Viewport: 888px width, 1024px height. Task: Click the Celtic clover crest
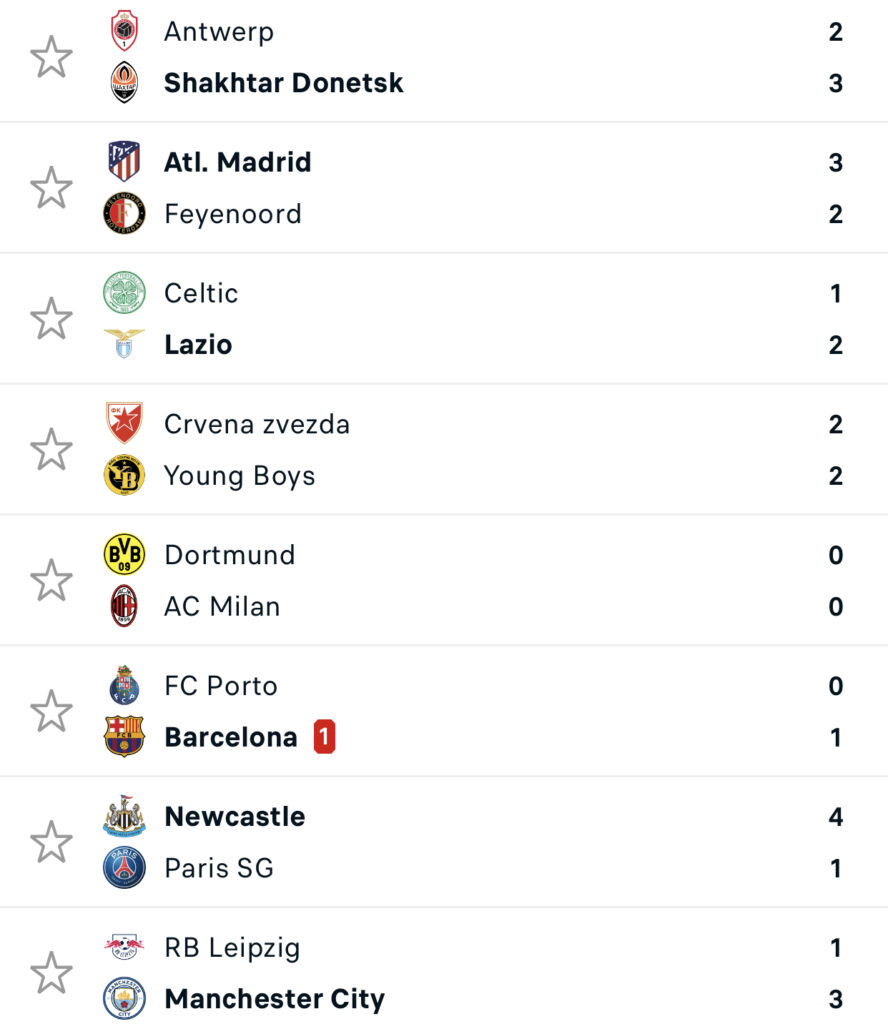124,292
